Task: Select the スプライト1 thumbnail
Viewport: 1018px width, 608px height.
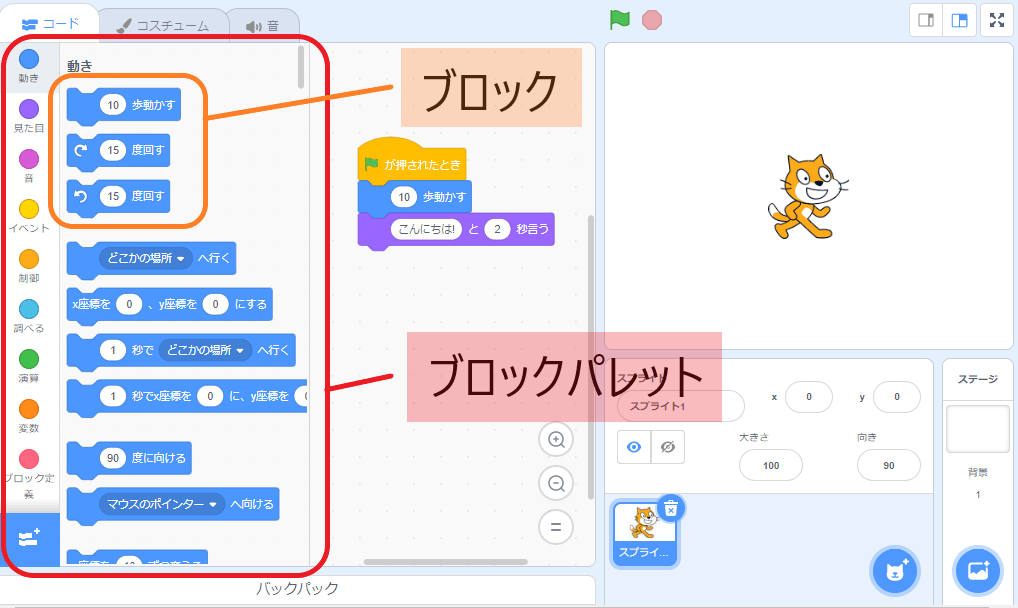Action: [x=644, y=523]
